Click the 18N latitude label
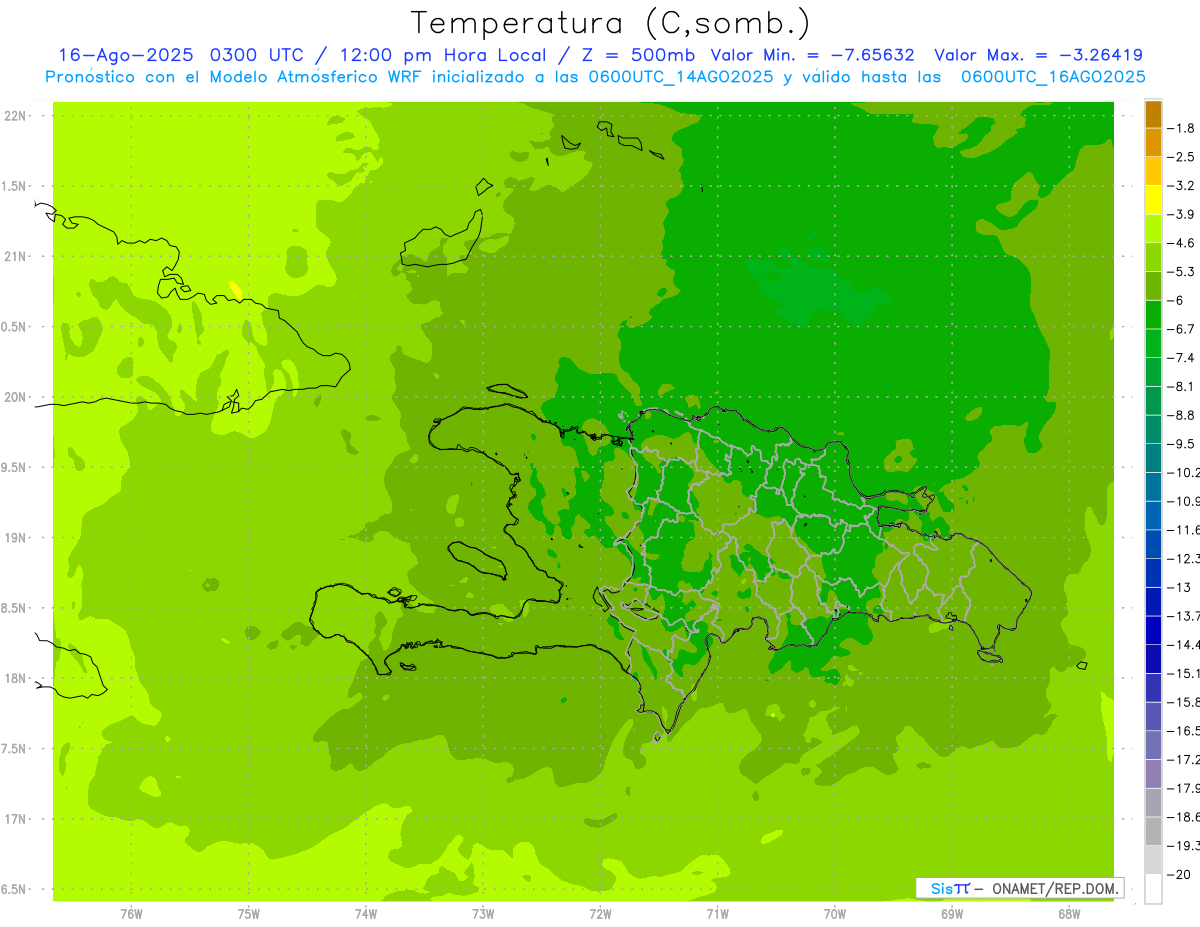Viewport: 1200px width, 927px height. pyautogui.click(x=14, y=678)
